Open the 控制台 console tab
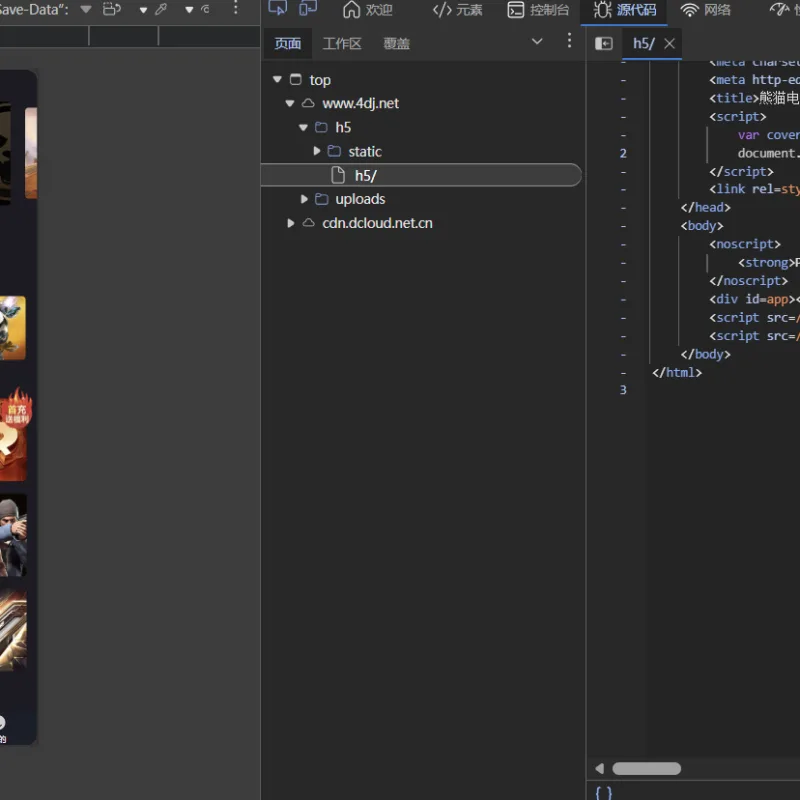The height and width of the screenshot is (800, 800). click(x=538, y=10)
